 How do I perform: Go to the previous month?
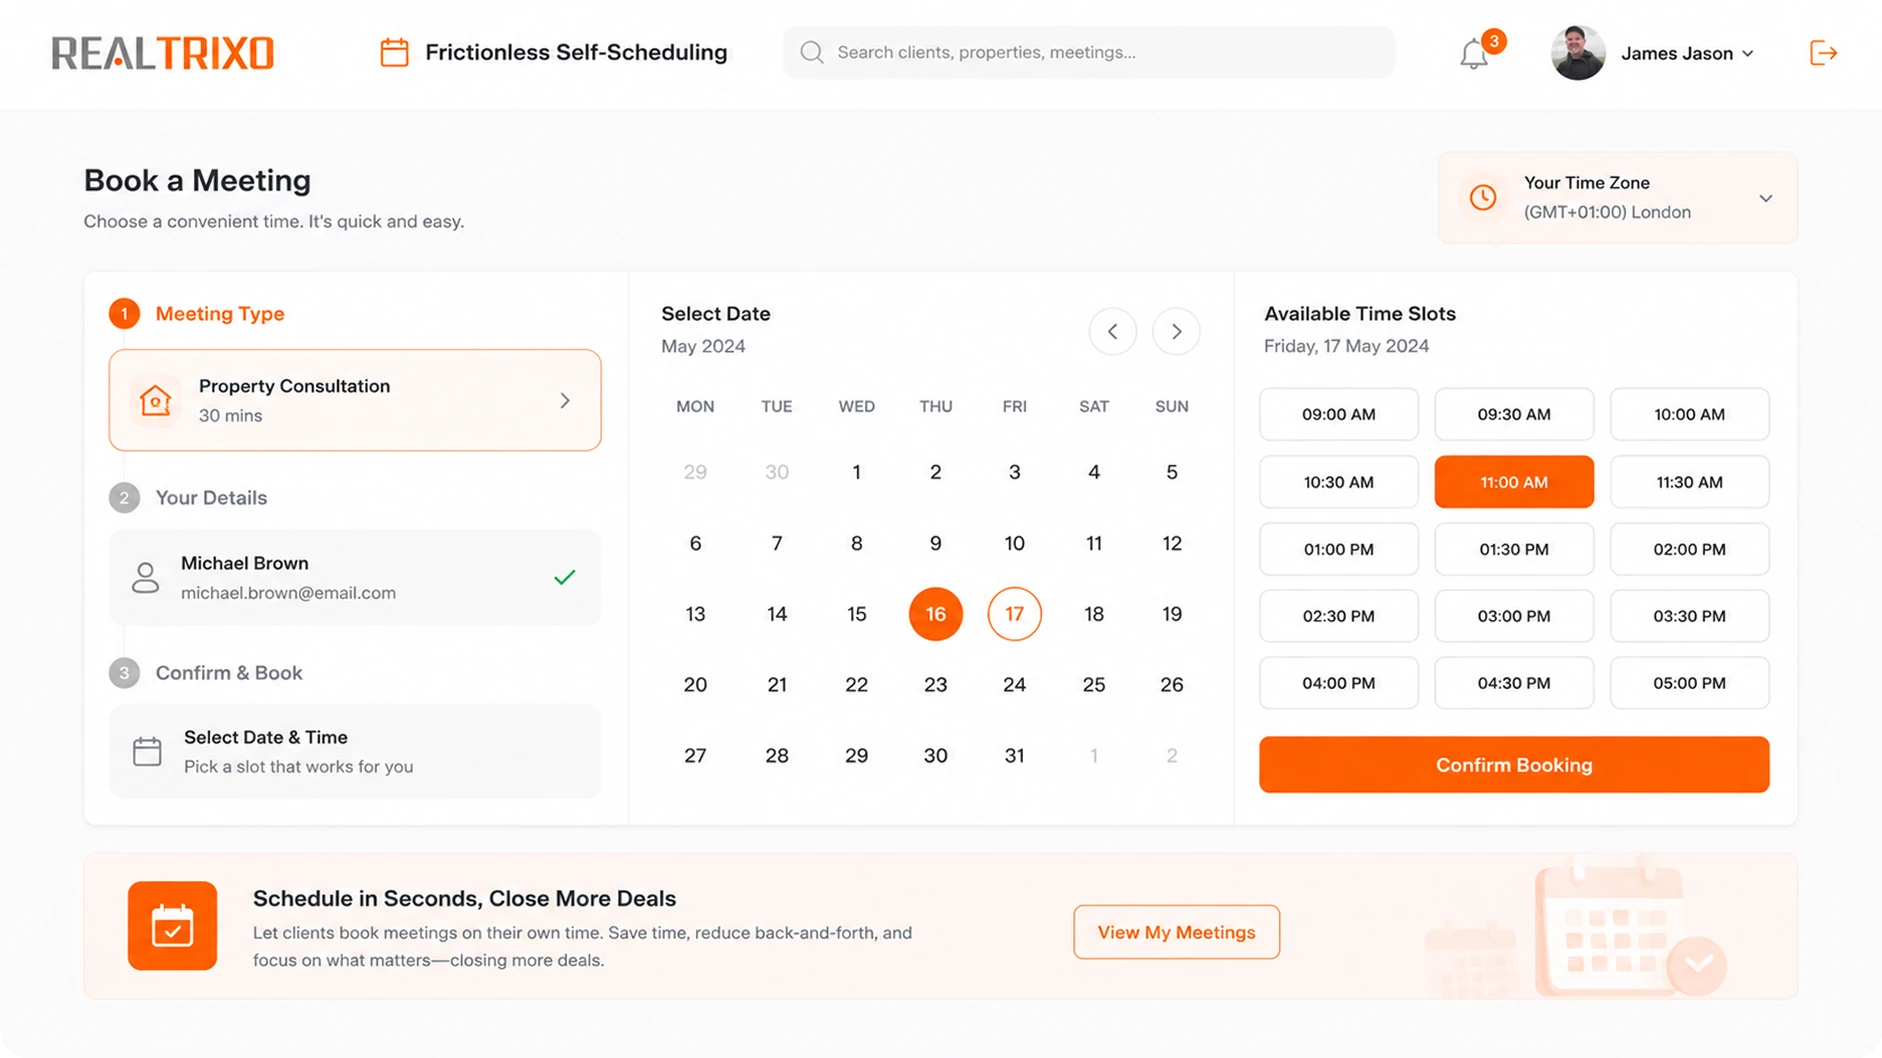coord(1113,331)
